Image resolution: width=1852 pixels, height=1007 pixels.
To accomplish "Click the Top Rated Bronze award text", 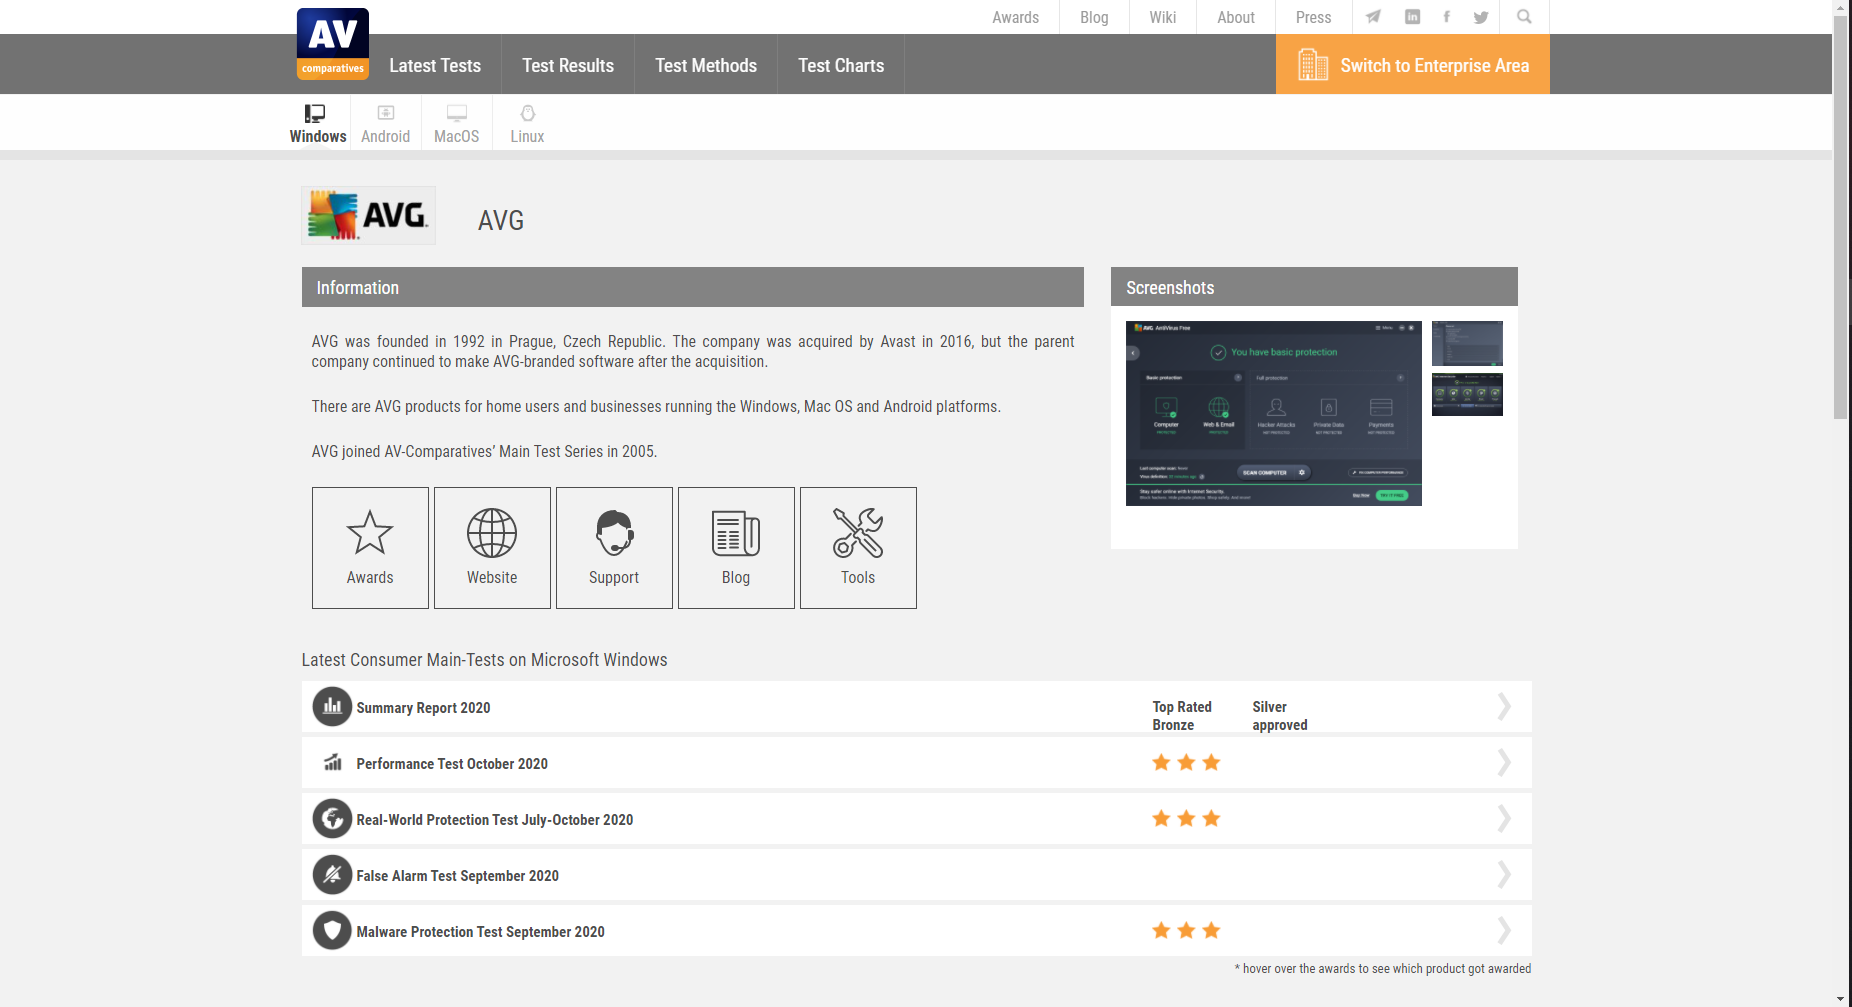I will [1182, 716].
